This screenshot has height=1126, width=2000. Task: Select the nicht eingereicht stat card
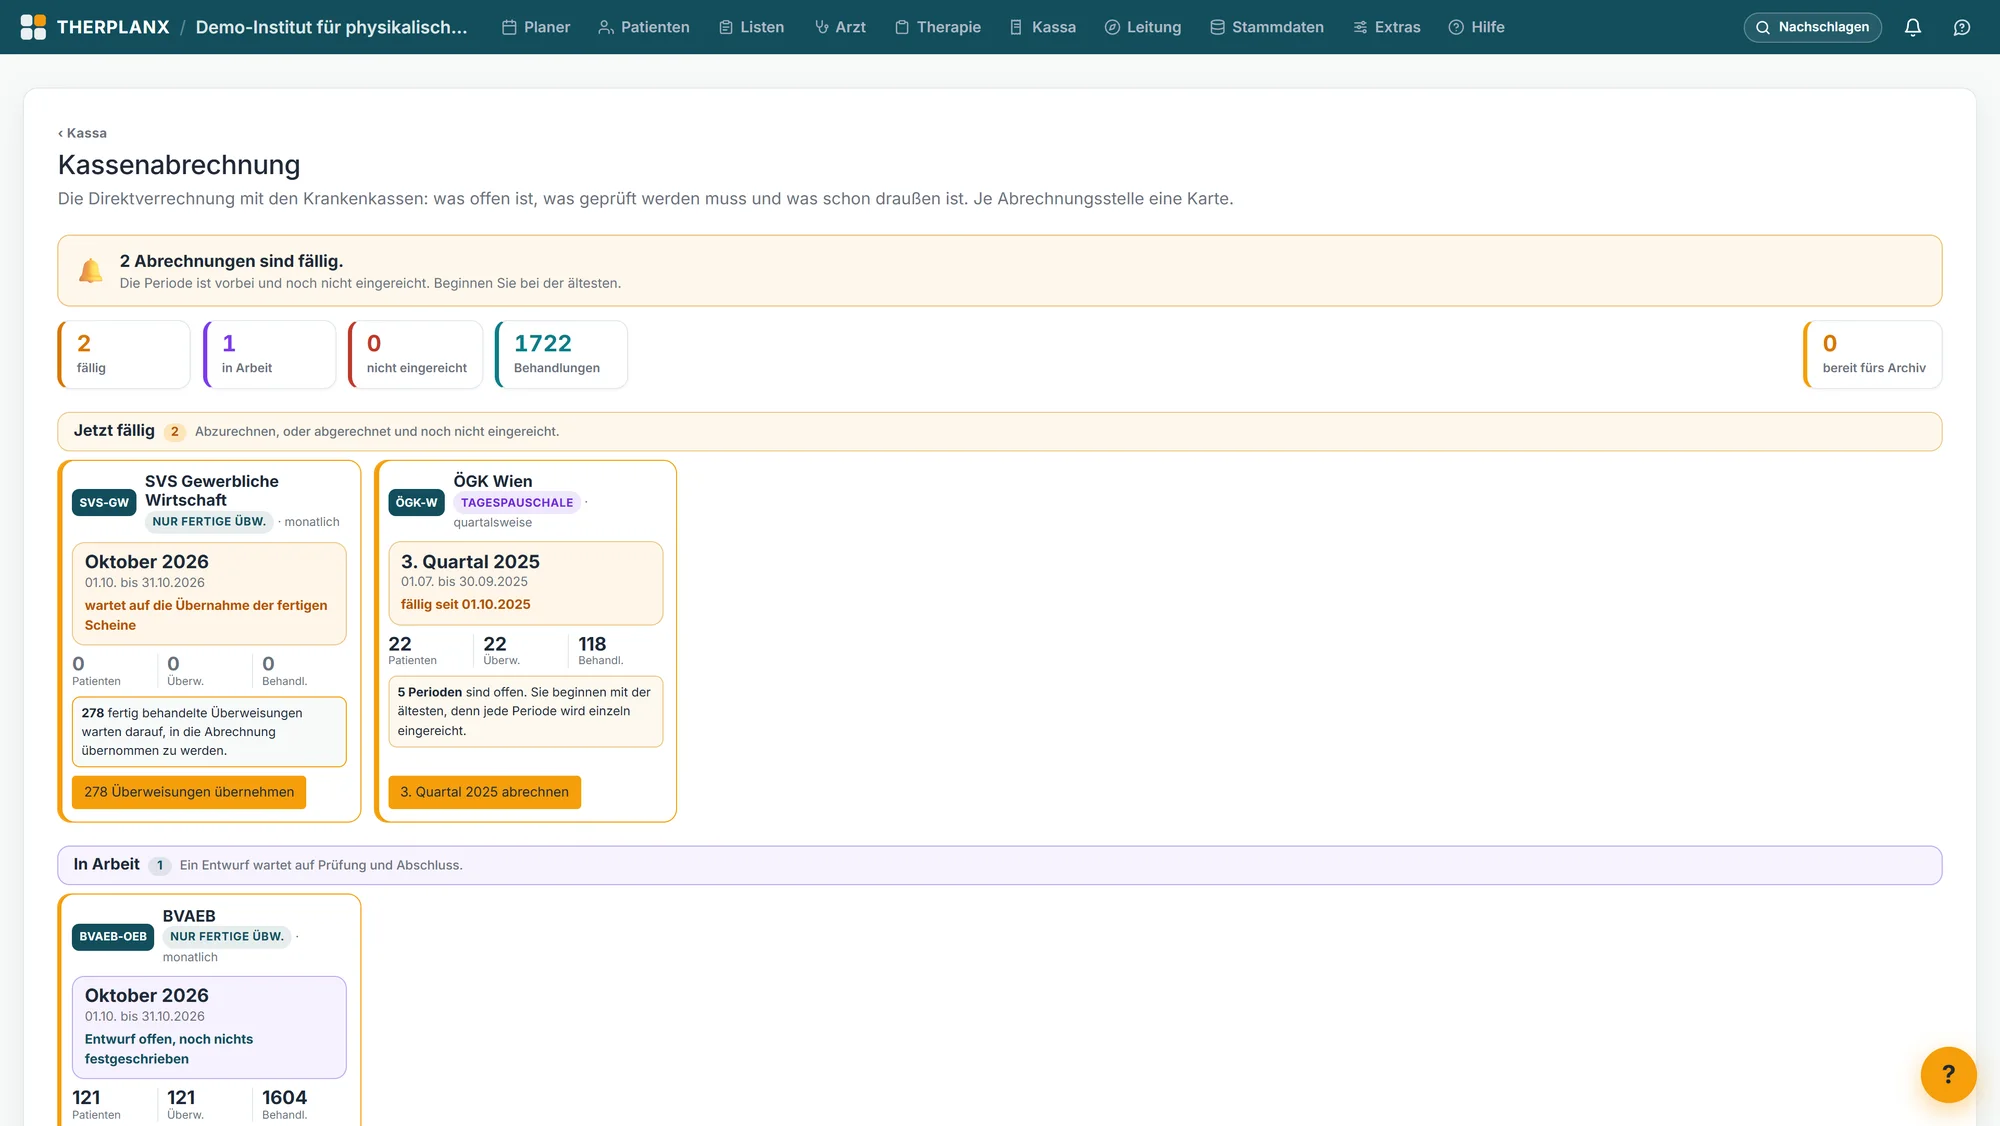[x=415, y=354]
